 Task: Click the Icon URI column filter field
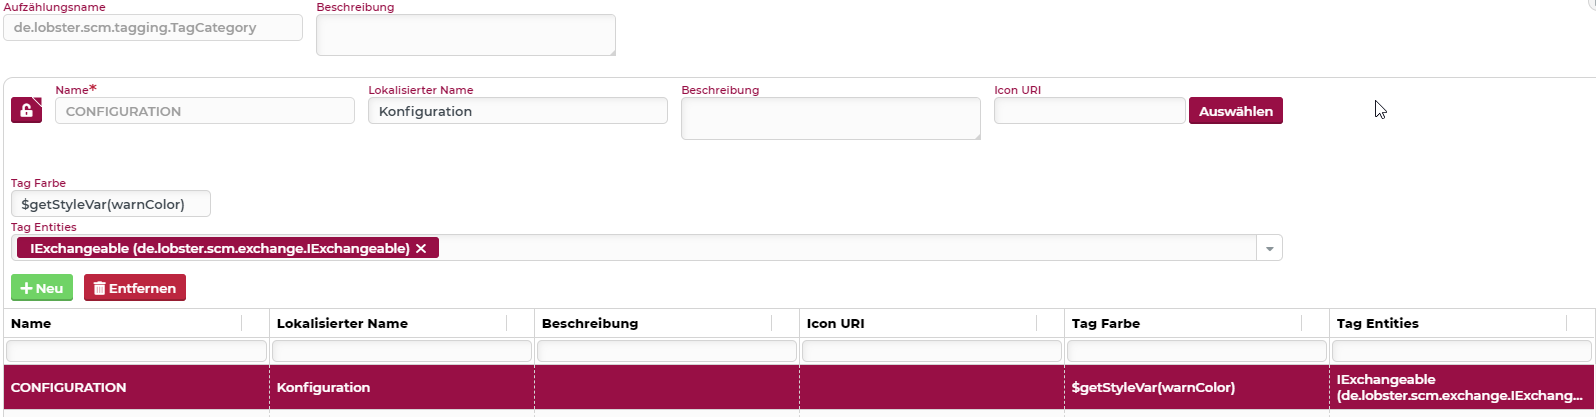pyautogui.click(x=932, y=351)
